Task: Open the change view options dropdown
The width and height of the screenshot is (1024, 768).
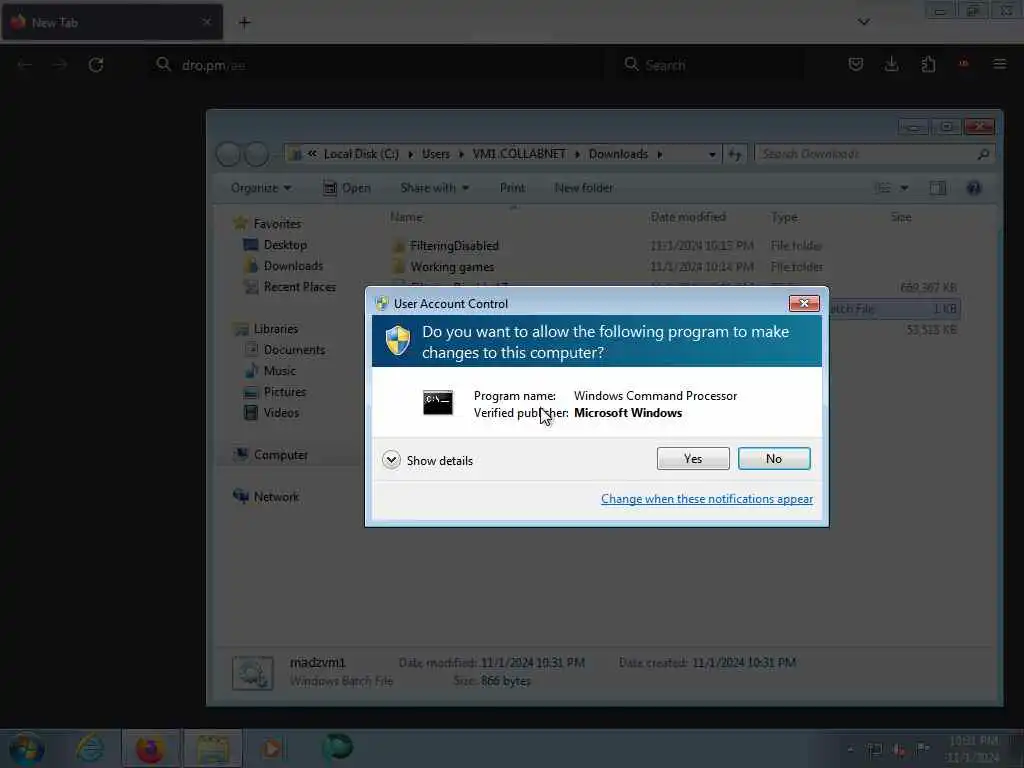Action: point(904,188)
